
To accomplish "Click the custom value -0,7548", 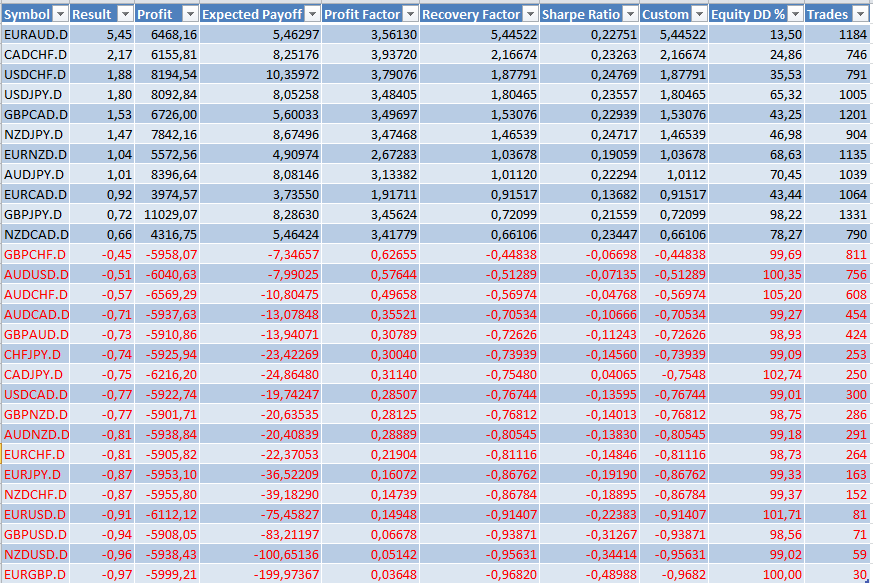I will pyautogui.click(x=684, y=375).
